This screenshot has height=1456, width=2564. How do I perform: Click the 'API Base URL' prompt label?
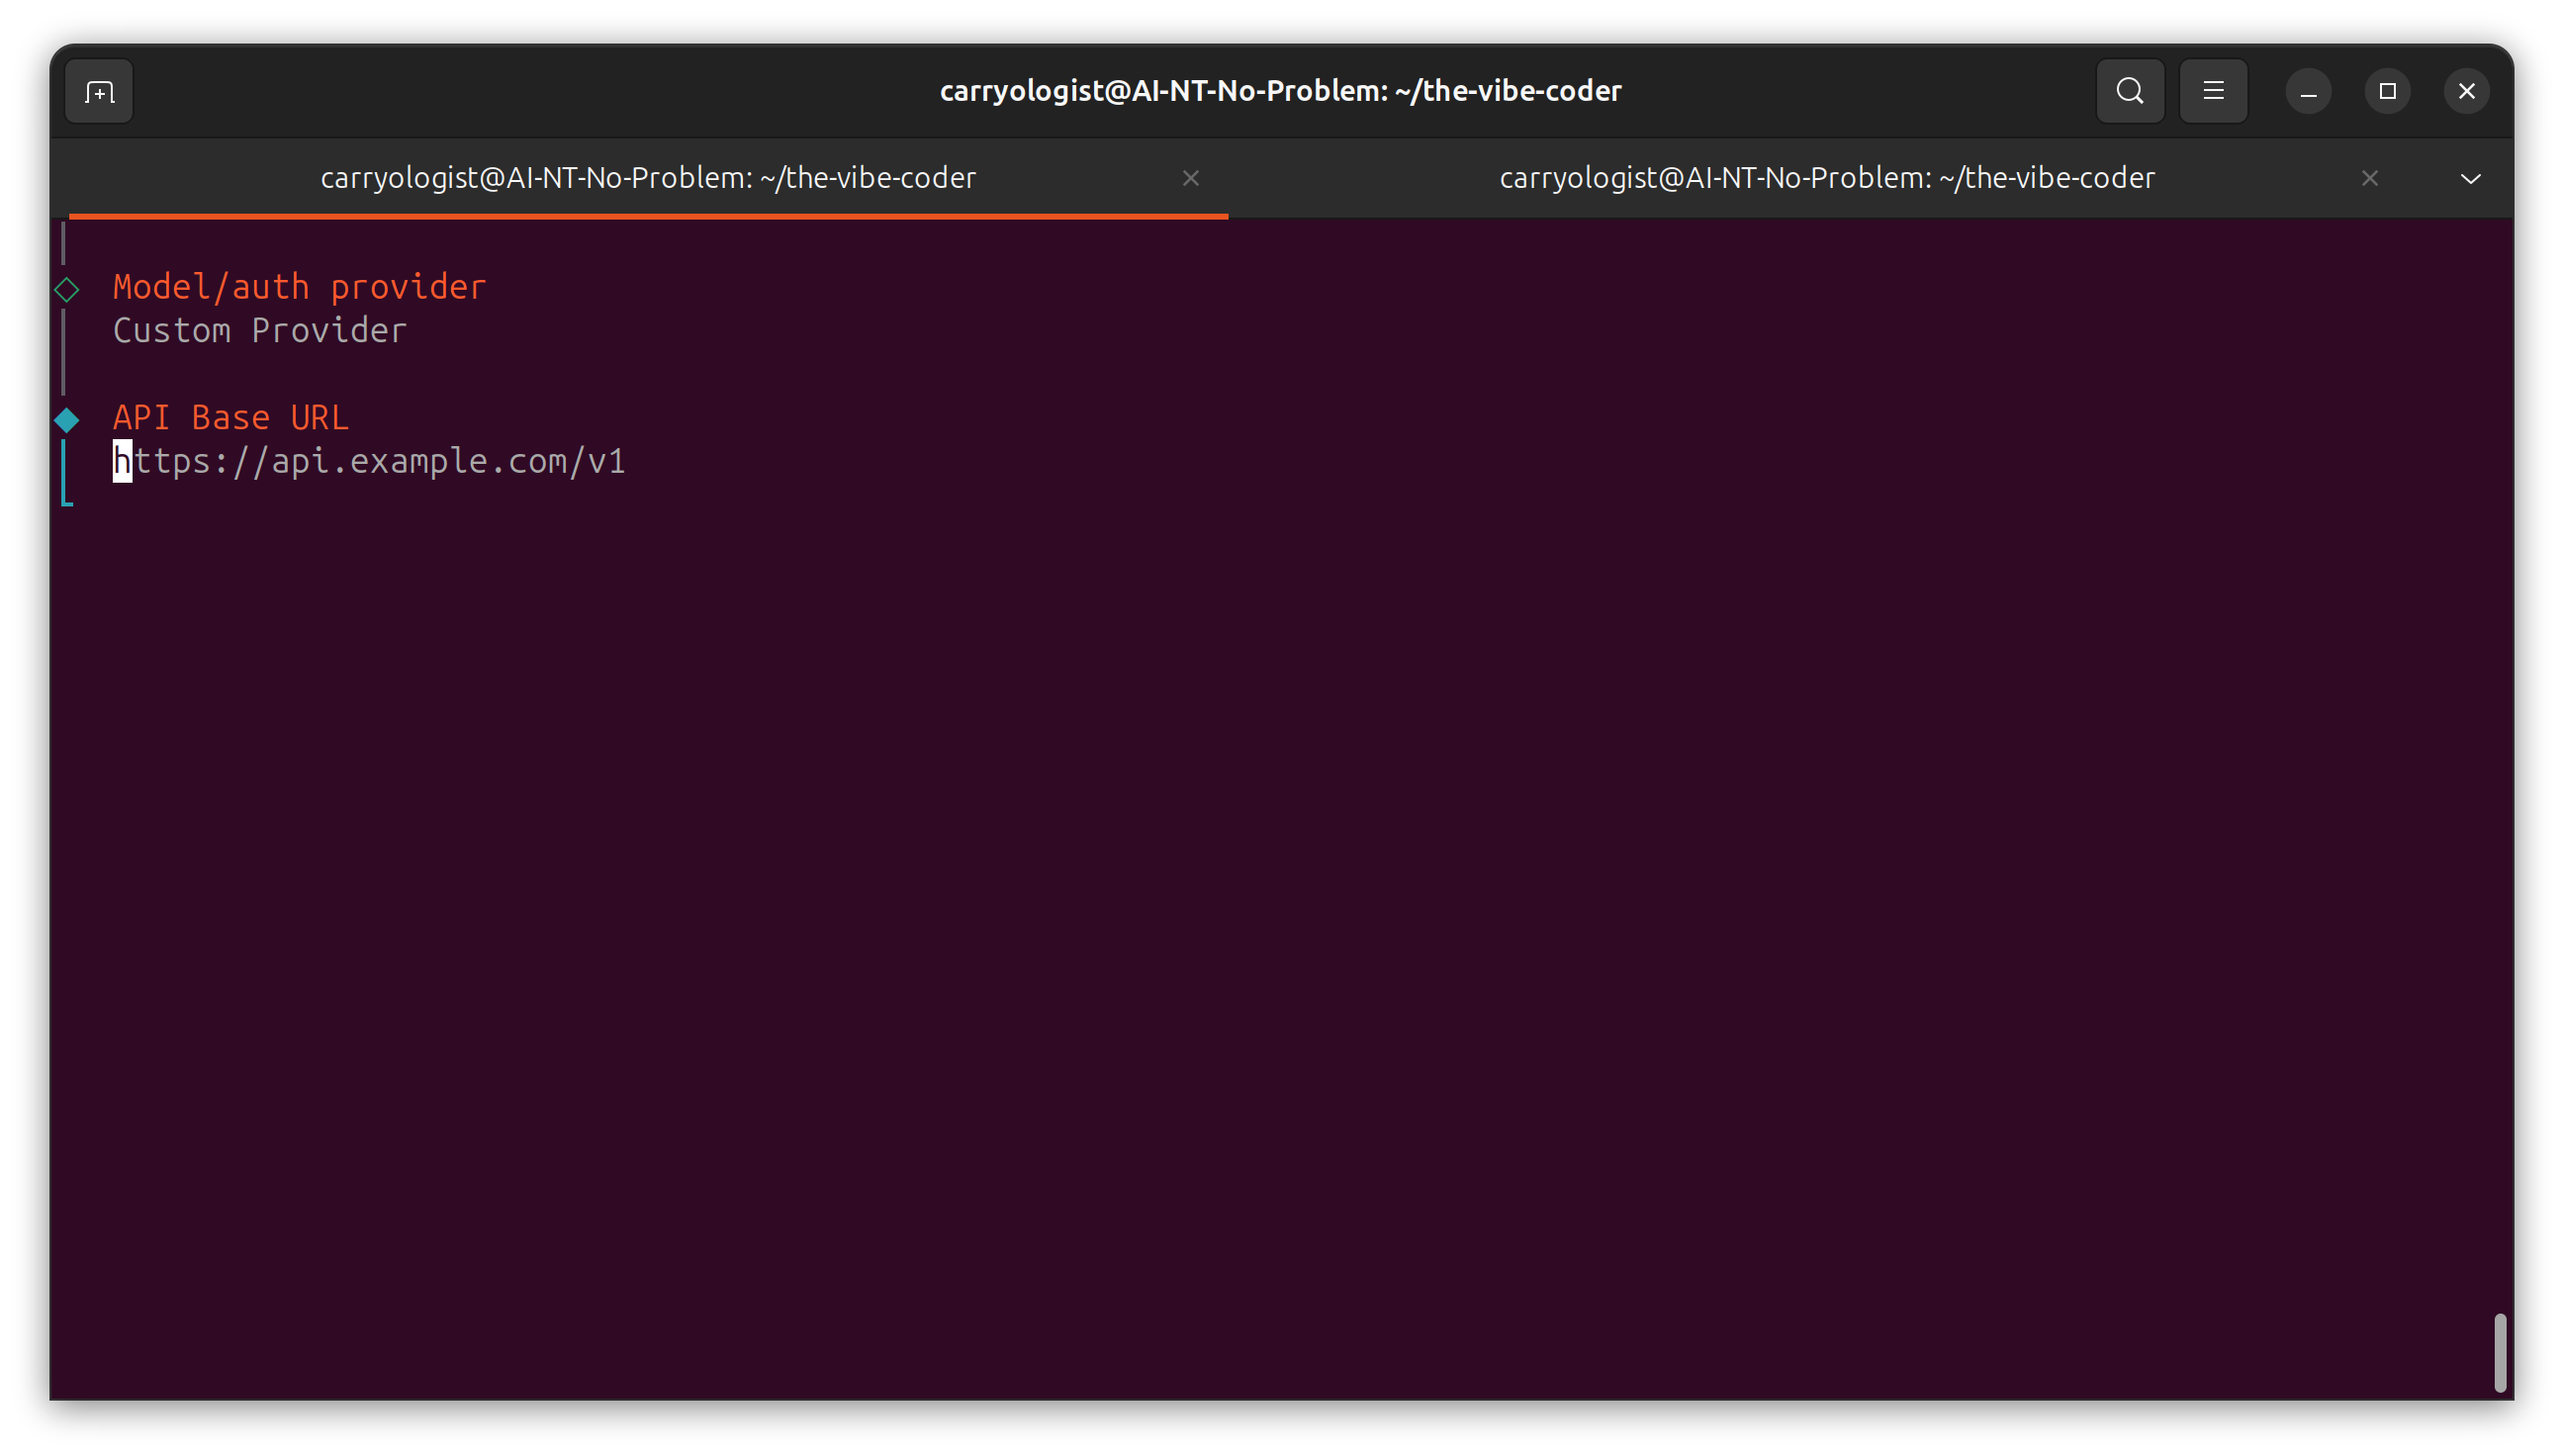230,417
